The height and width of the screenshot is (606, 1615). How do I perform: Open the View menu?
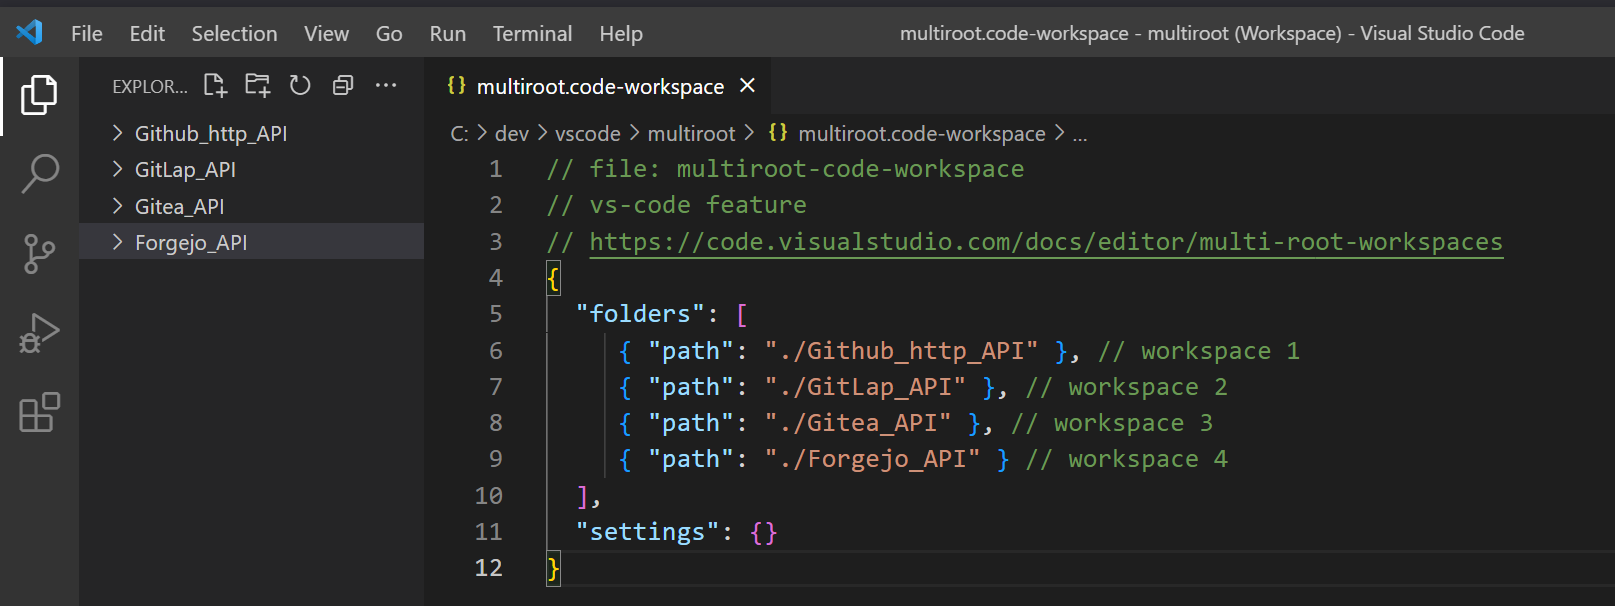click(326, 33)
